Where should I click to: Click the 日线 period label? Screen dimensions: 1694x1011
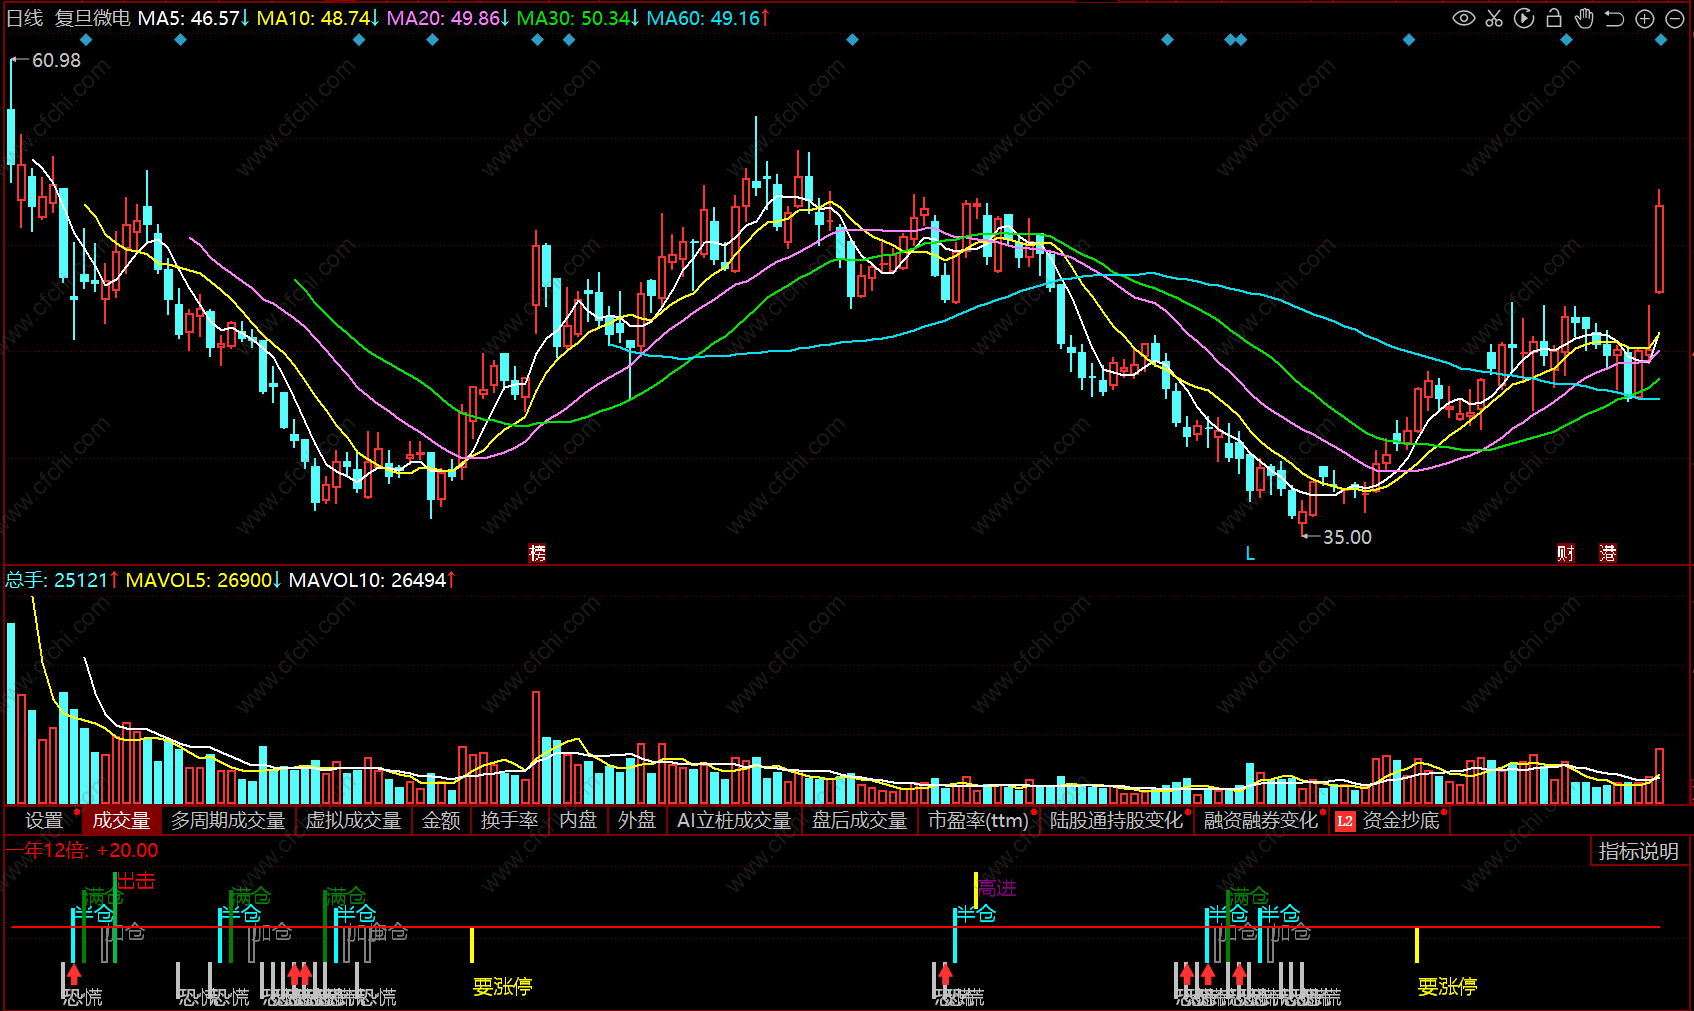coord(25,18)
